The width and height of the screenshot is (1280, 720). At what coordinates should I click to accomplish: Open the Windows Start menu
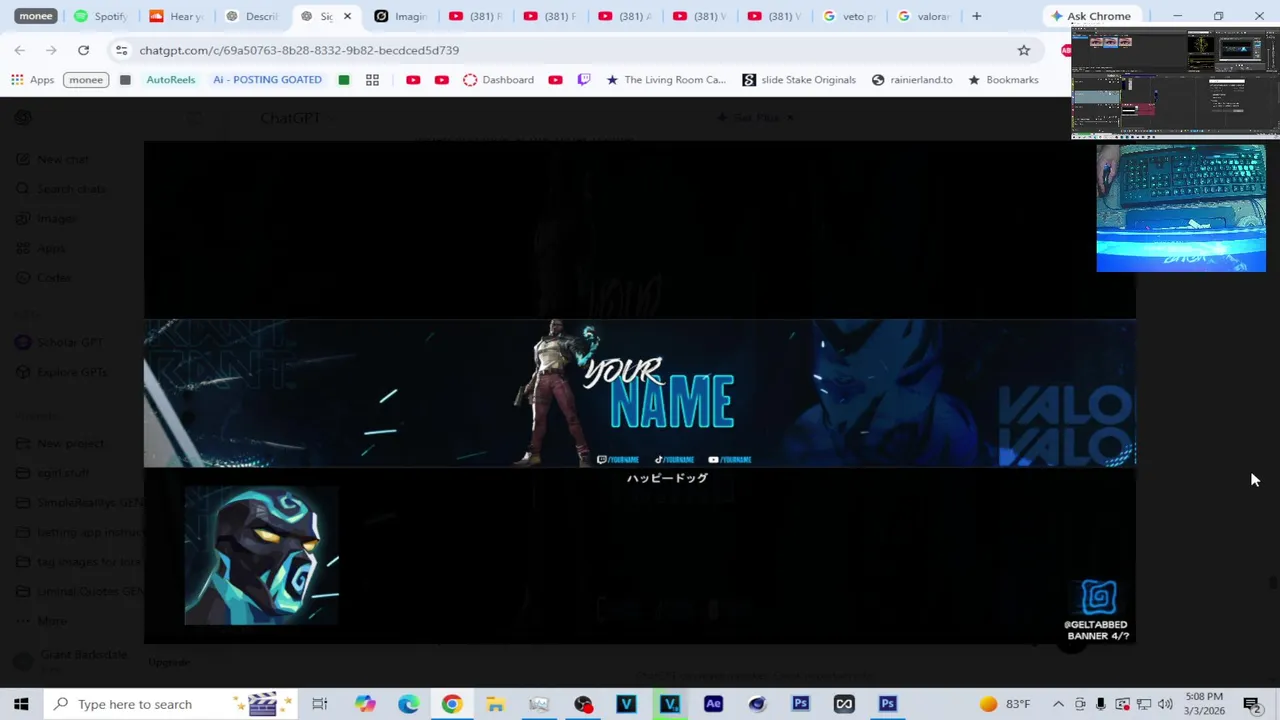pos(21,704)
